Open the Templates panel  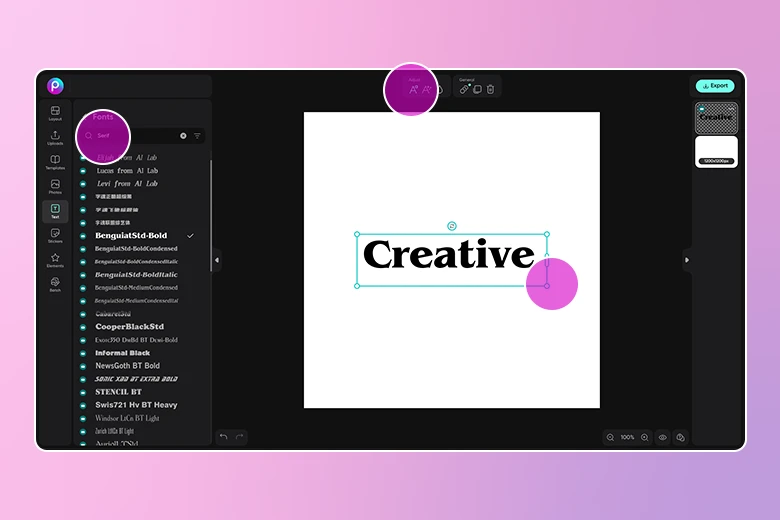click(55, 162)
